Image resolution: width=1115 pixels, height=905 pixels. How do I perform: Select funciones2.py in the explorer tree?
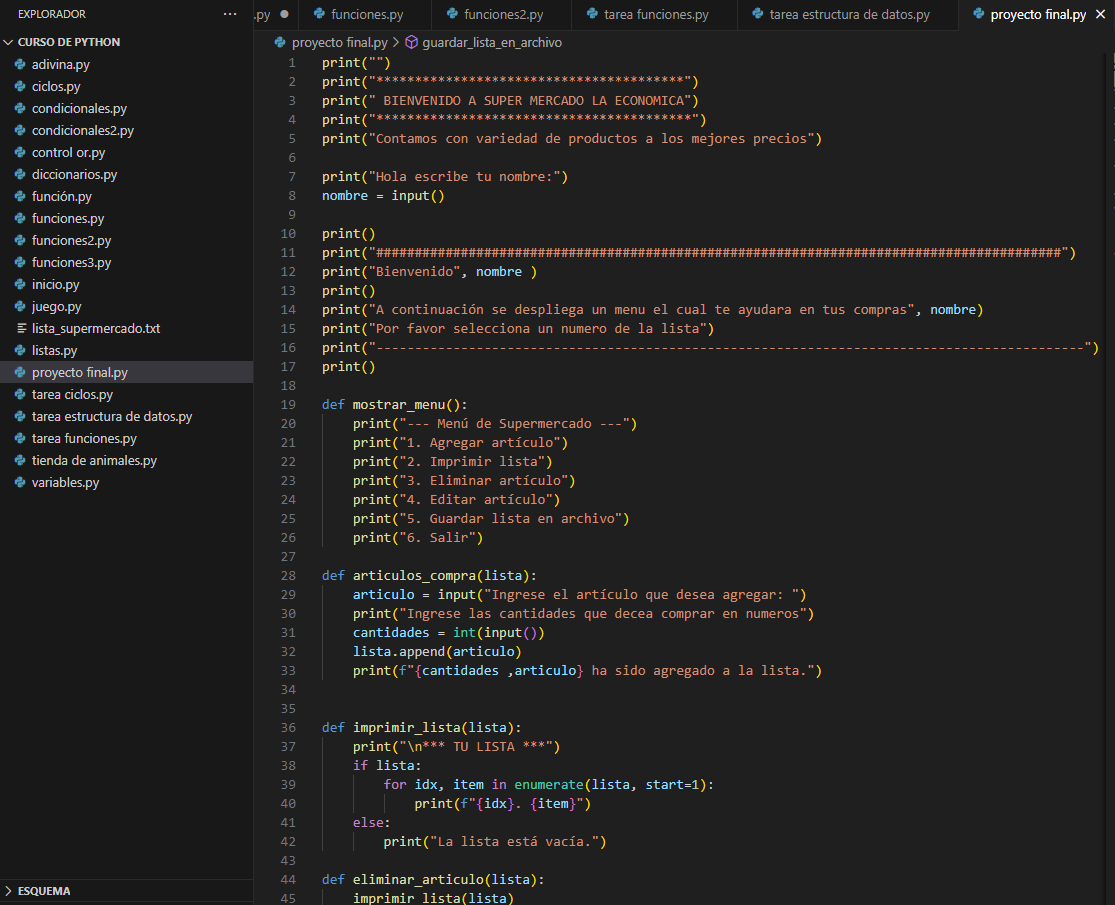click(127, 240)
